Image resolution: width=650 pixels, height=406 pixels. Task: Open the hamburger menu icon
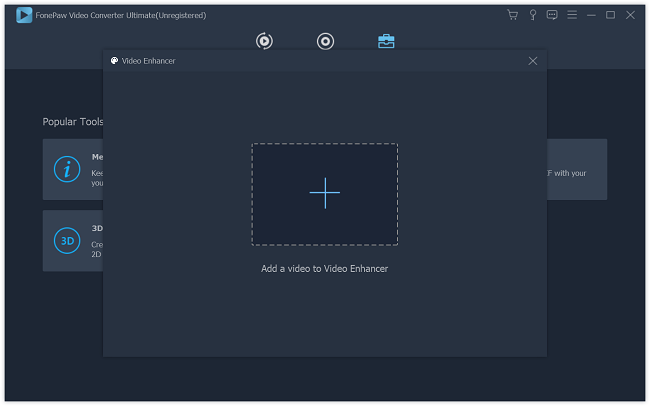pyautogui.click(x=572, y=15)
